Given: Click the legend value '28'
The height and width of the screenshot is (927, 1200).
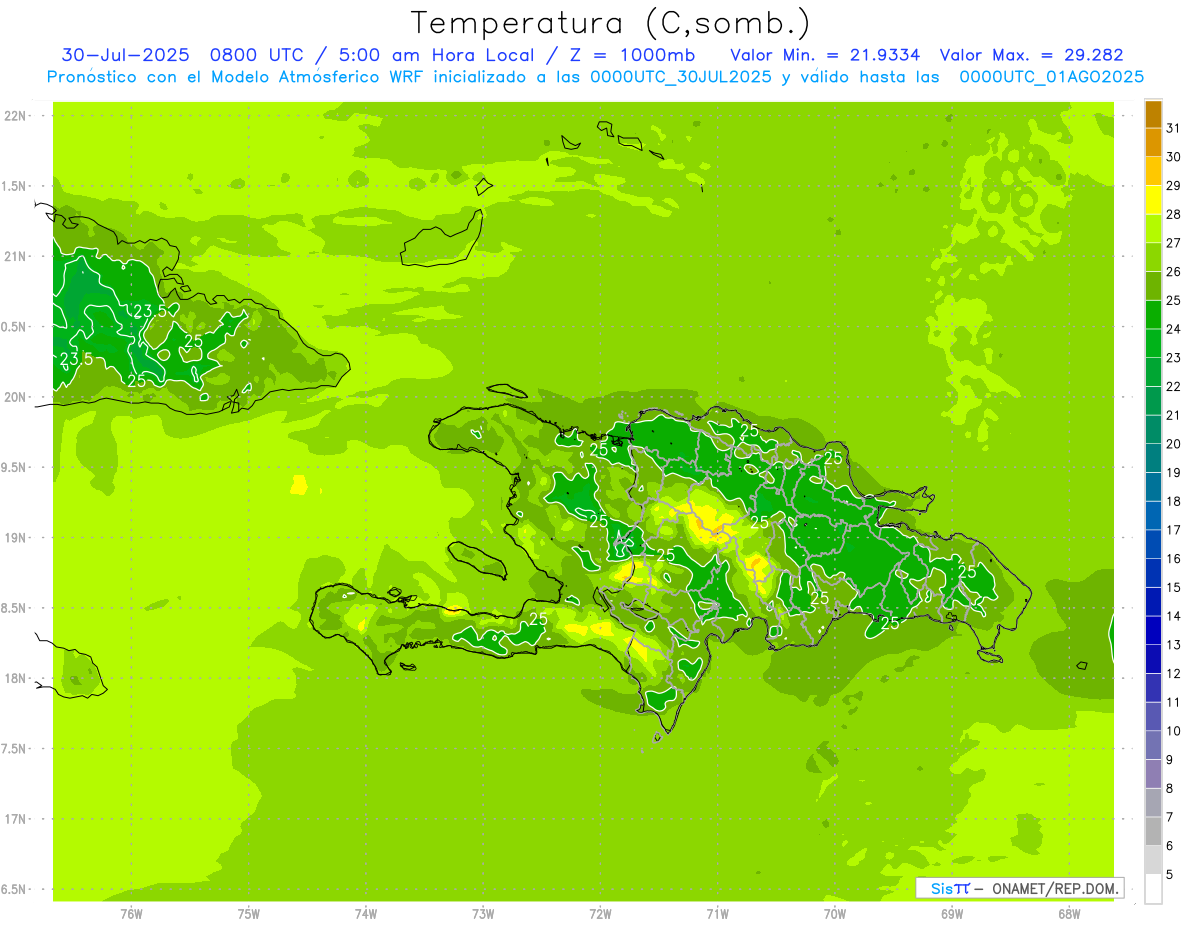Looking at the screenshot, I should click(1173, 214).
